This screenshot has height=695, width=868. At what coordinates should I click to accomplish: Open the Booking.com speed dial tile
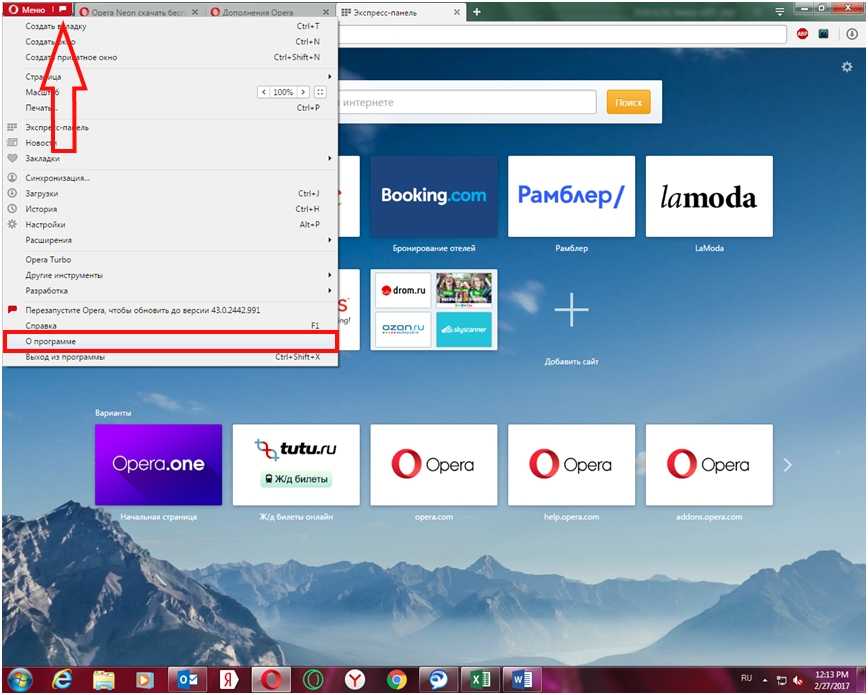434,197
